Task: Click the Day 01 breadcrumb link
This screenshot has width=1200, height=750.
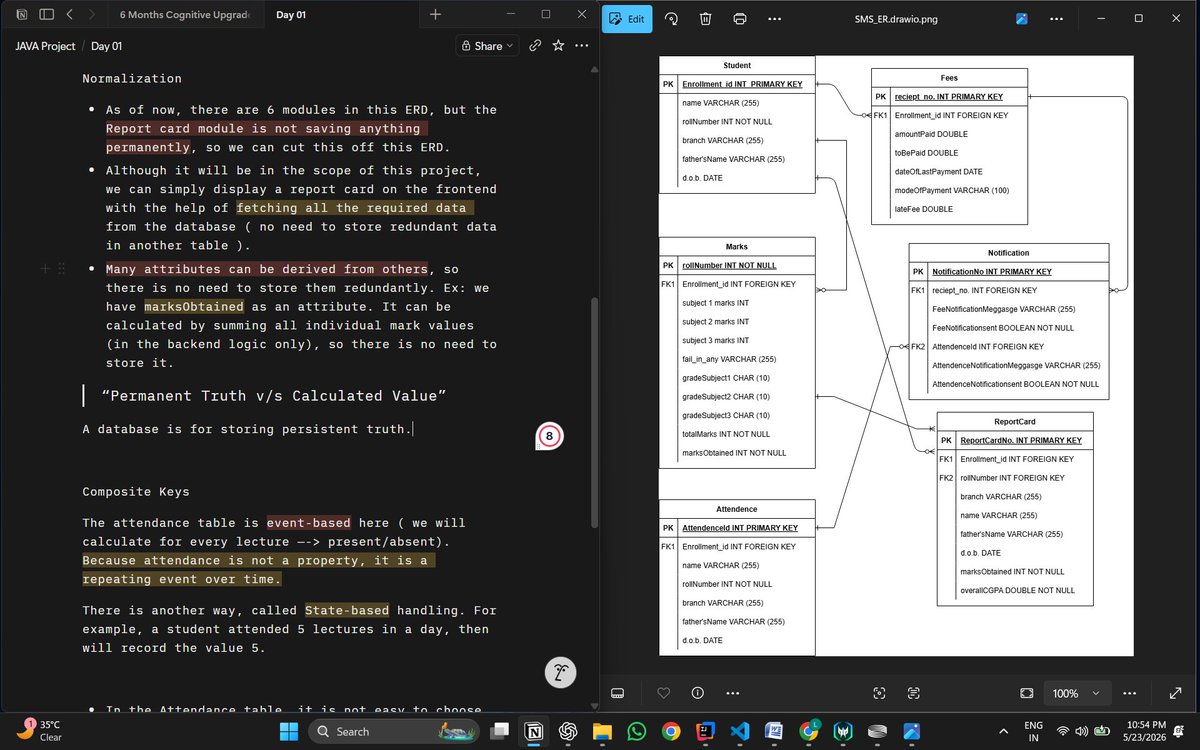Action: 107,46
